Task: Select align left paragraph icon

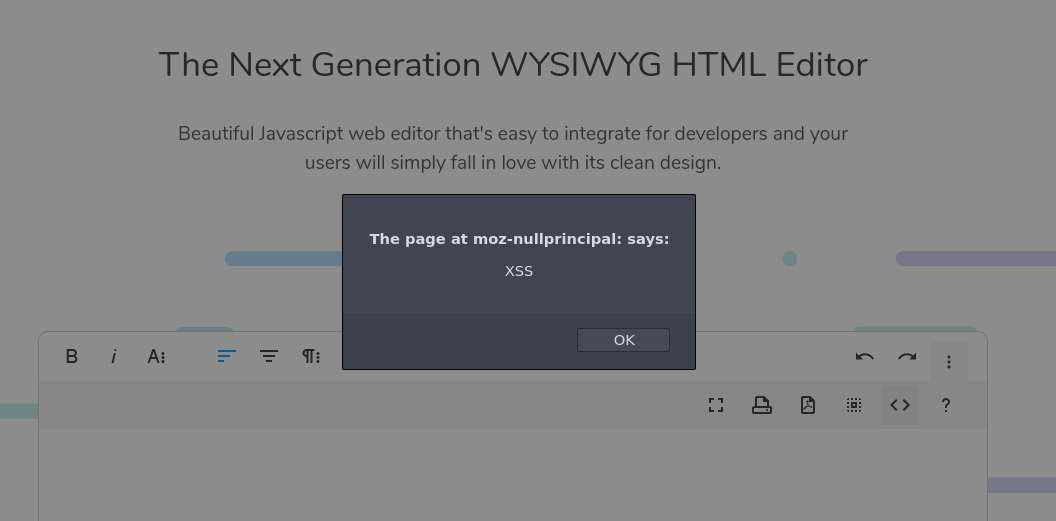Action: click(x=227, y=357)
